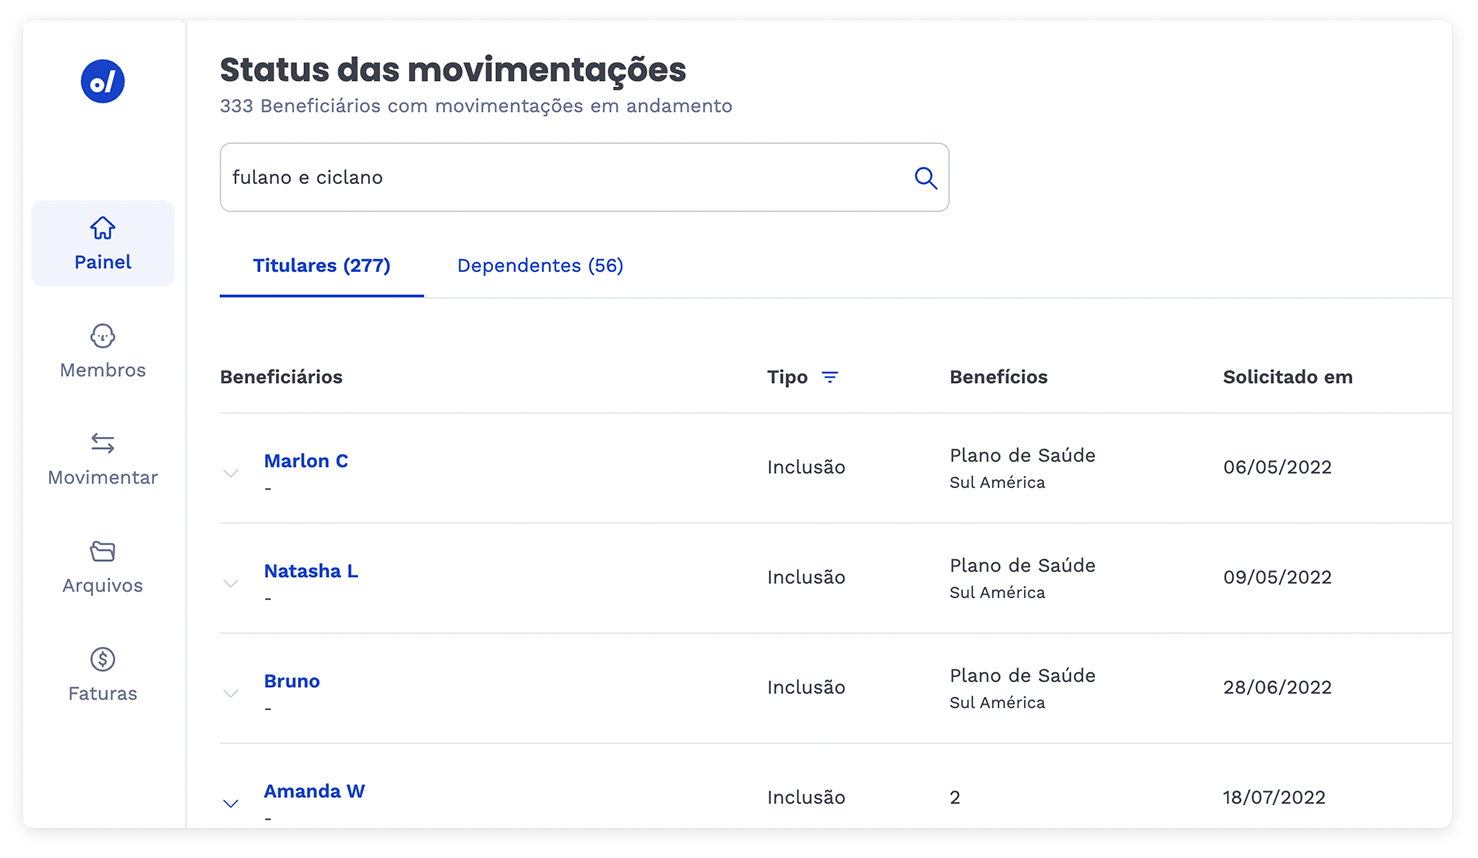
Task: Click benefits count 2 in Amanda W's row
Action: point(955,797)
